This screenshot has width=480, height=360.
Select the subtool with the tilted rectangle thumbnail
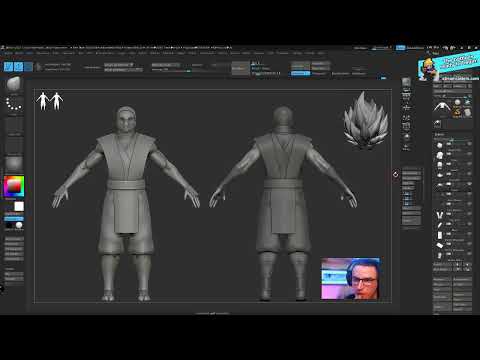click(x=440, y=245)
